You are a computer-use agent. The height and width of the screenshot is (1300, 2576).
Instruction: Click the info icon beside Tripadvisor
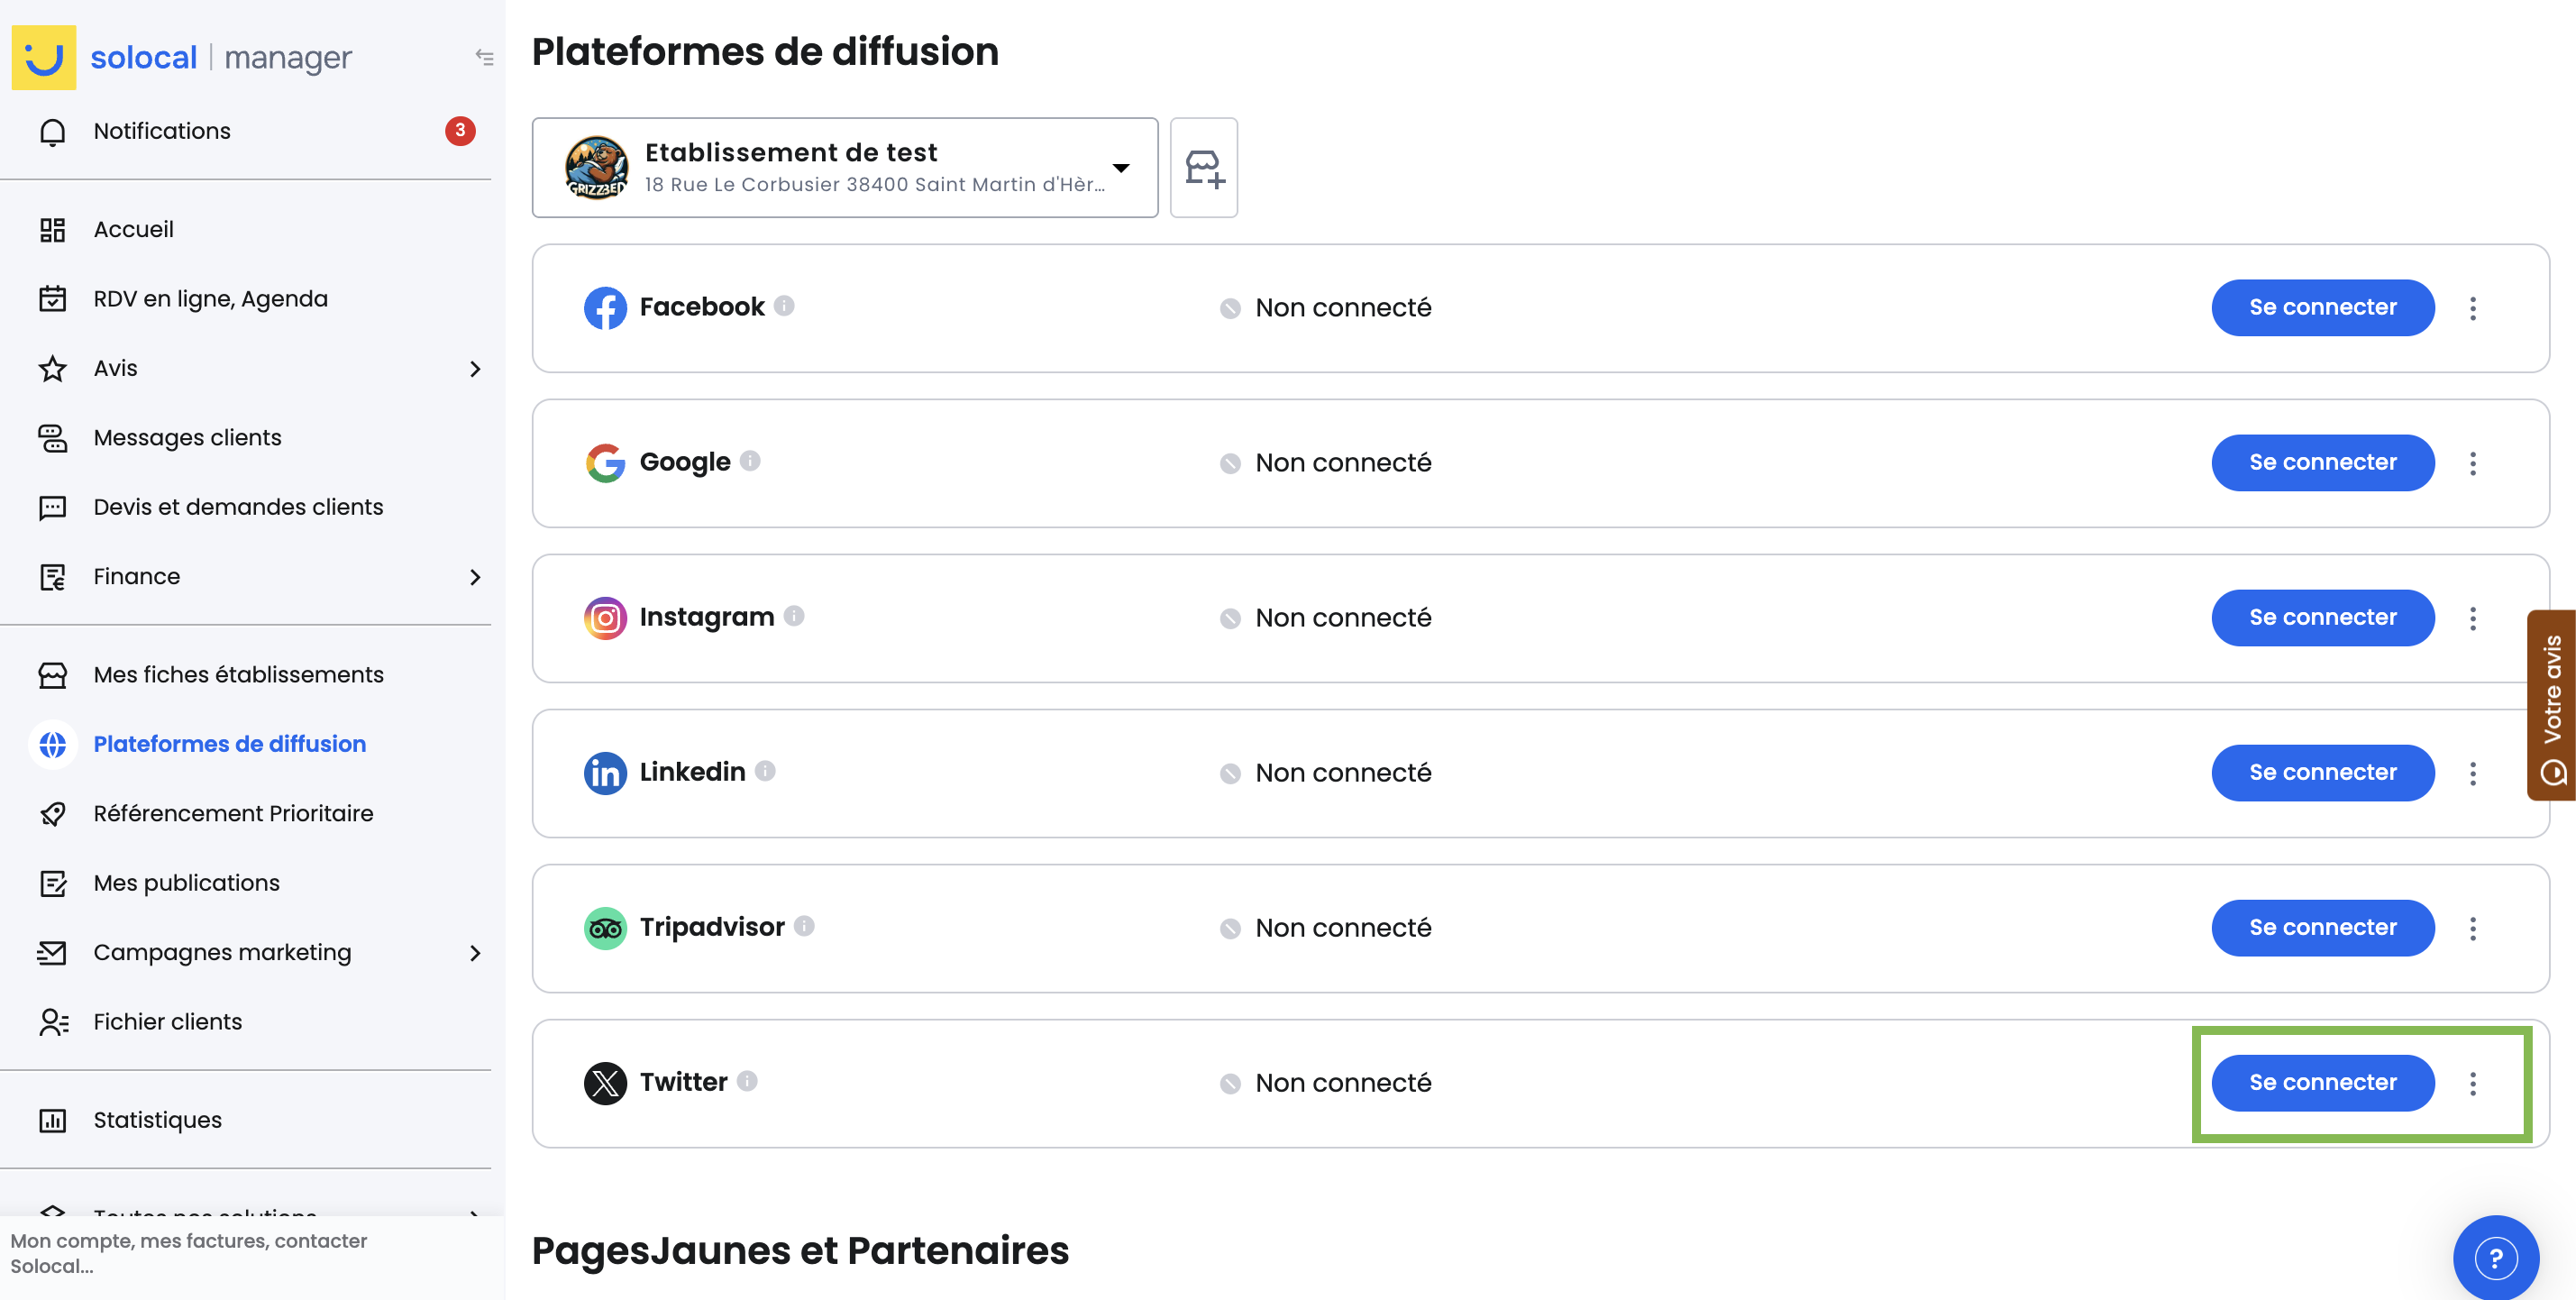(804, 926)
